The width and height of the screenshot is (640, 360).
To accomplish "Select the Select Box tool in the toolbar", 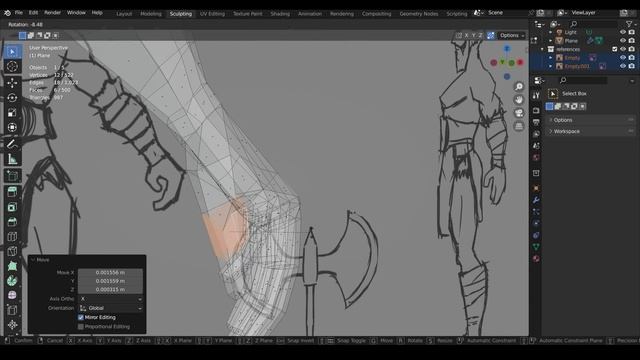I will coord(12,51).
